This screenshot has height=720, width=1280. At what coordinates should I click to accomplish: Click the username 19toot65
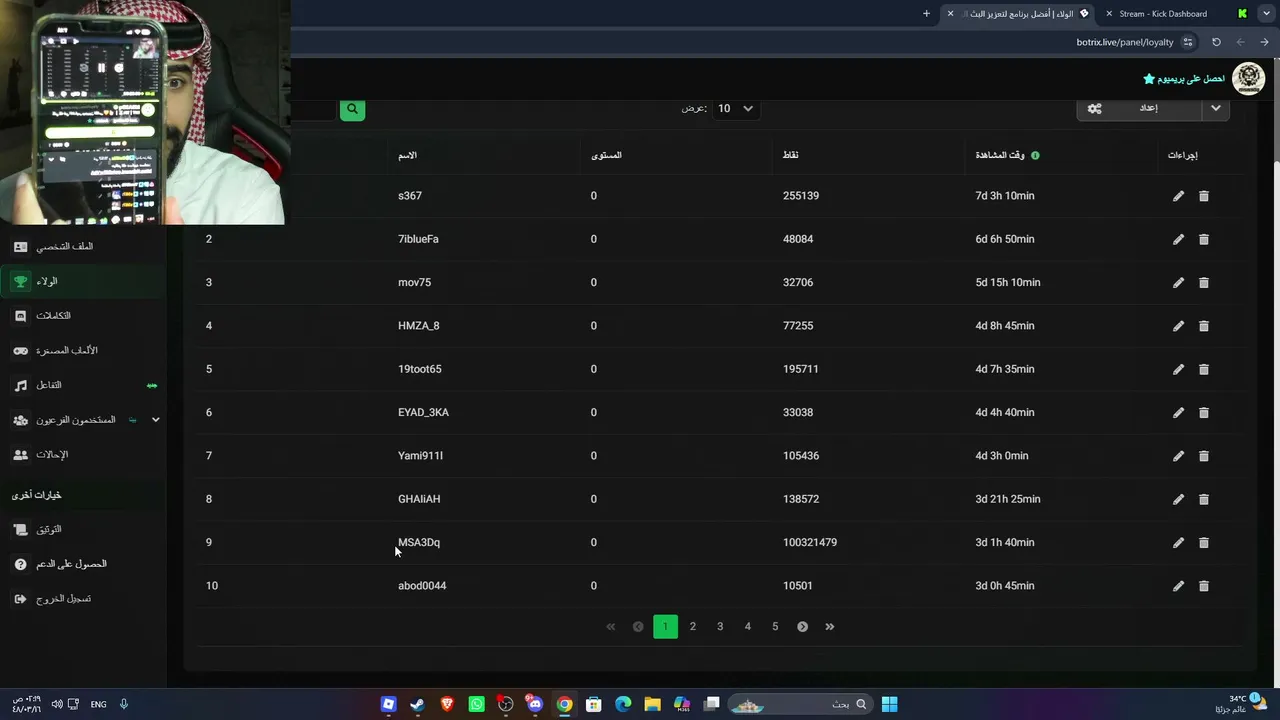[420, 369]
